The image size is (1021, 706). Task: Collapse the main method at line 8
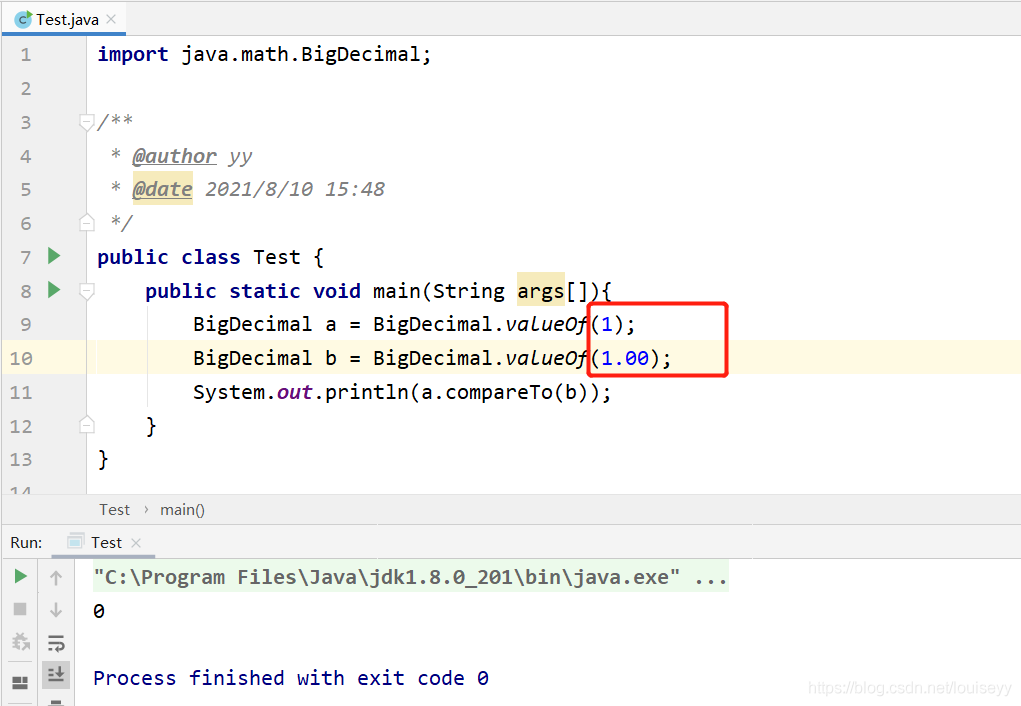coord(87,290)
